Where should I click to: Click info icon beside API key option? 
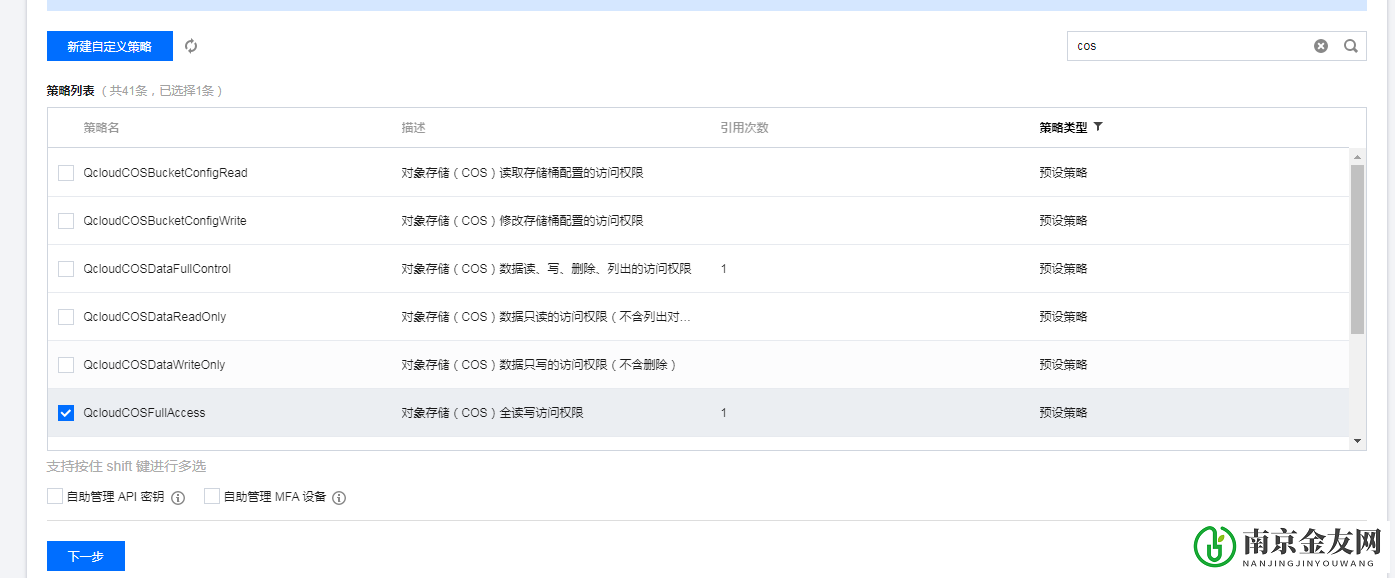tap(178, 497)
